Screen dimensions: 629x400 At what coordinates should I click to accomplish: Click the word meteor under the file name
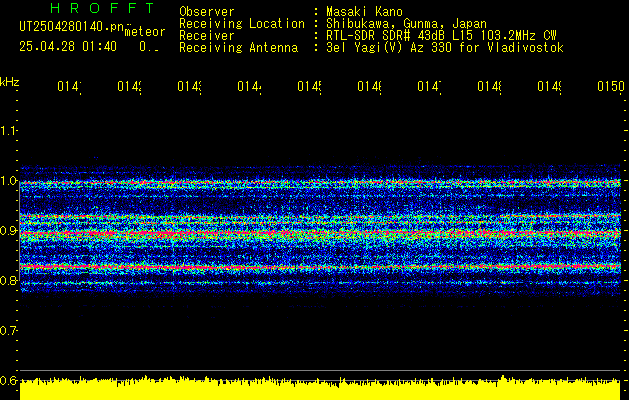click(x=145, y=32)
